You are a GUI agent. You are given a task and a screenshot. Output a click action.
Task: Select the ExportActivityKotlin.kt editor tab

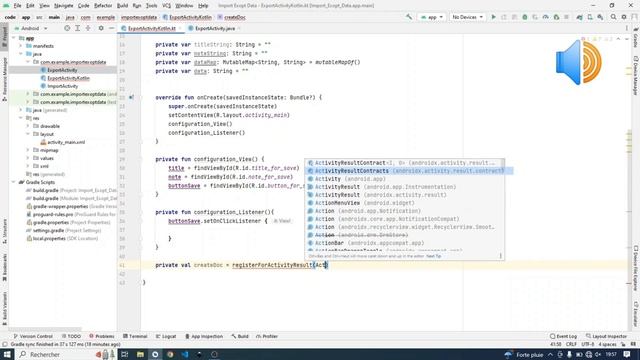[151, 28]
